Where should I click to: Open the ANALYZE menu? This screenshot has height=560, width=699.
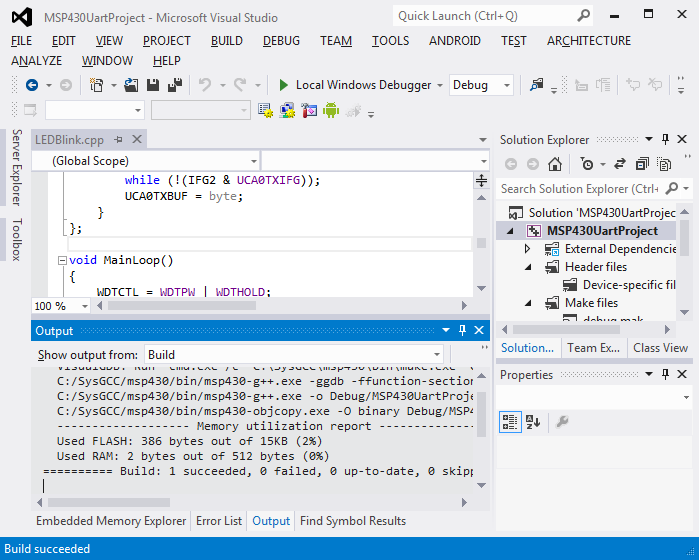pos(36,61)
